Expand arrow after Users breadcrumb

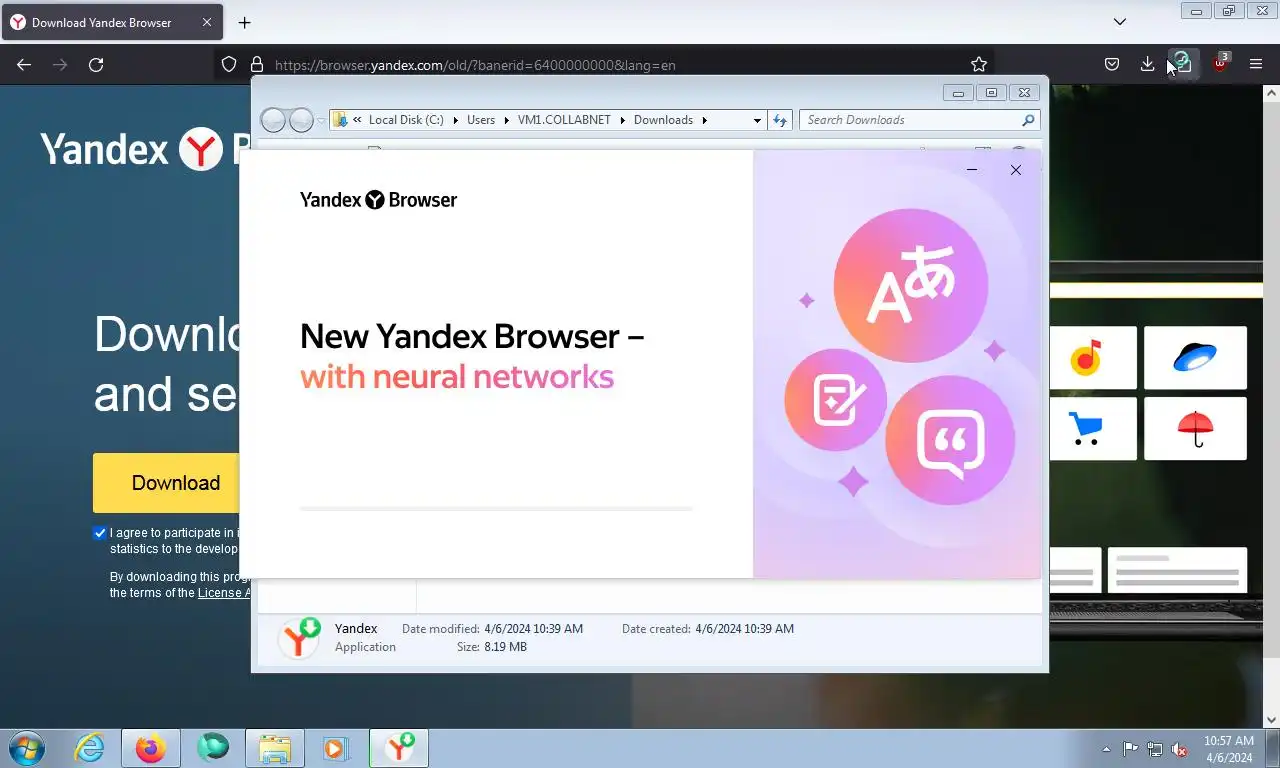(506, 120)
